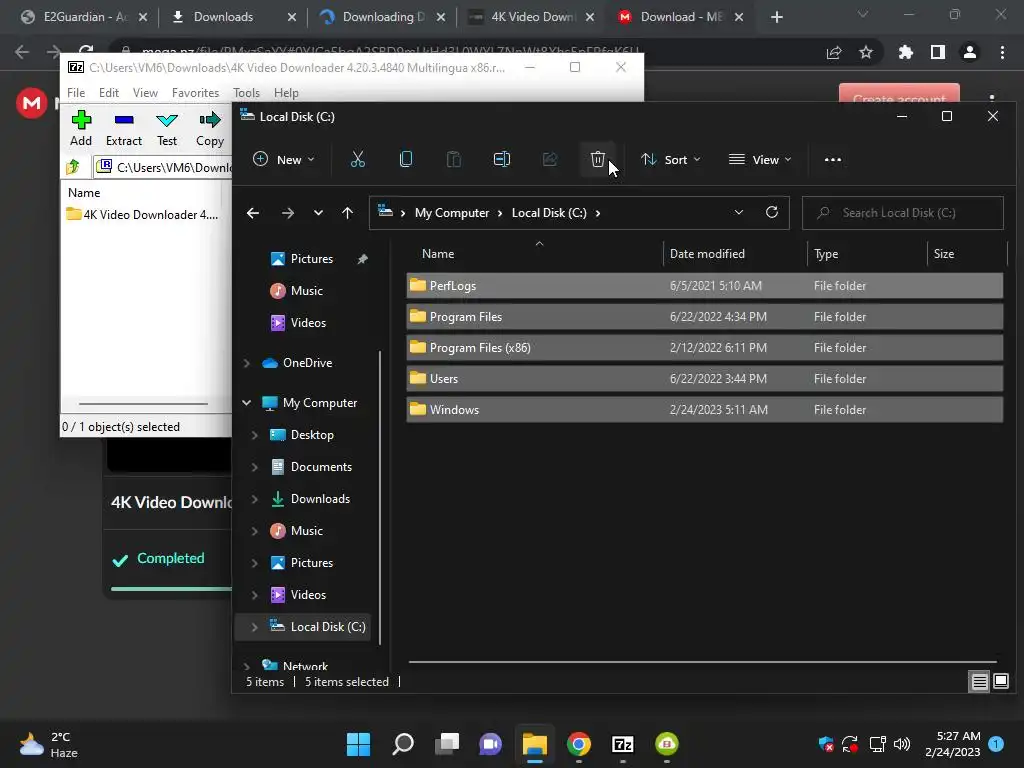Expand the OneDrive tree node
Viewport: 1024px width, 768px height.
click(x=247, y=363)
